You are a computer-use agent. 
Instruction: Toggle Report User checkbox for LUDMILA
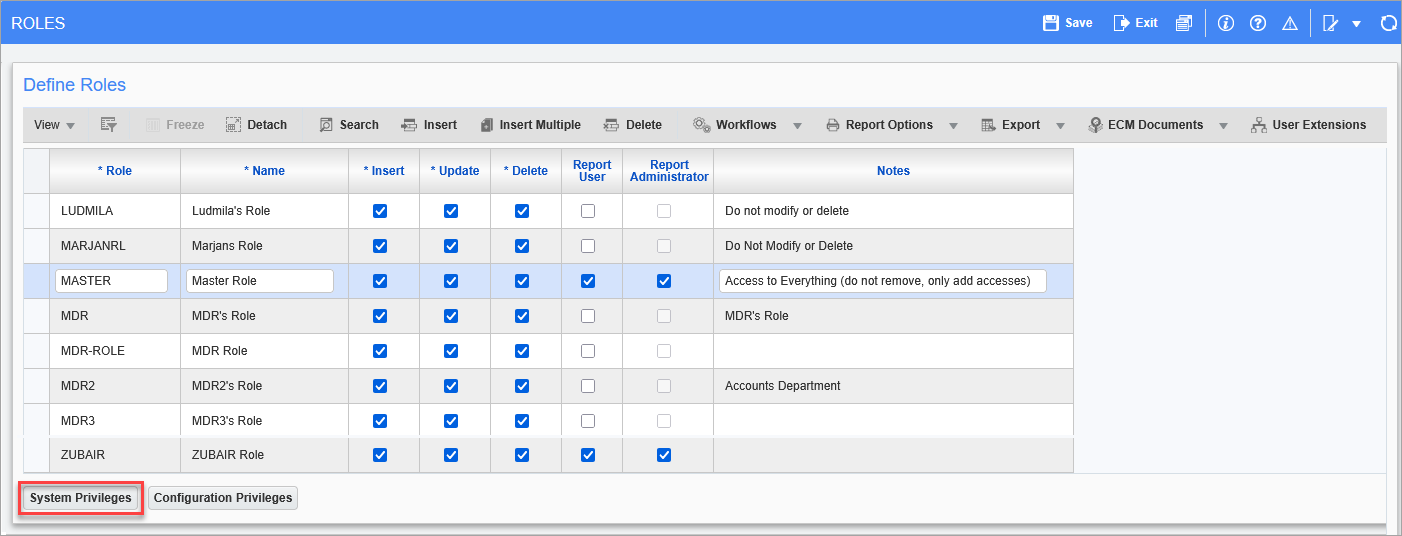click(x=588, y=211)
